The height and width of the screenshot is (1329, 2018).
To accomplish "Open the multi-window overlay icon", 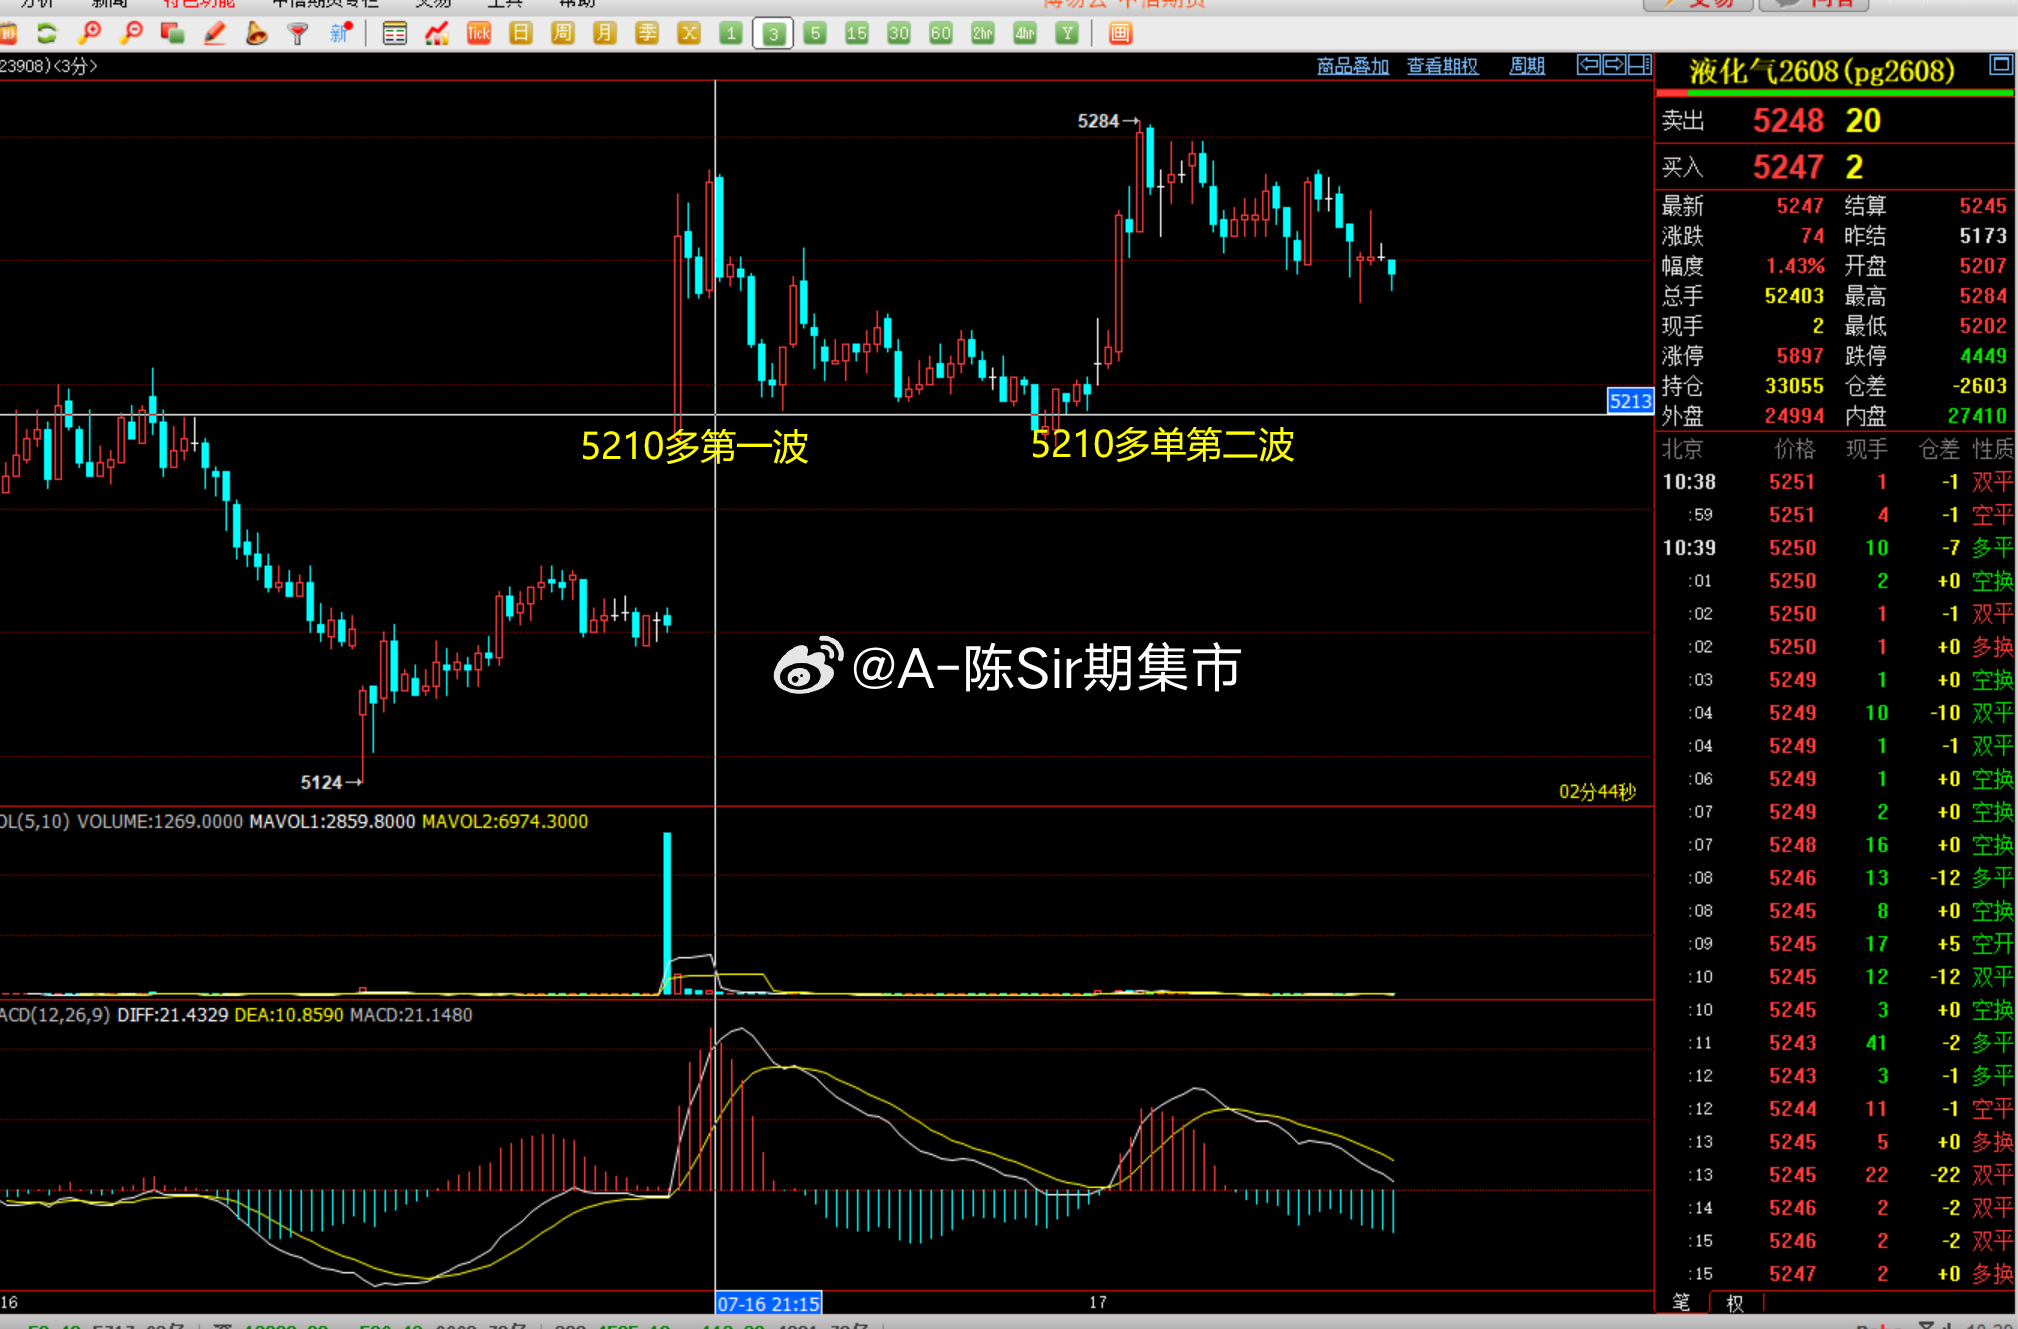I will click(172, 34).
